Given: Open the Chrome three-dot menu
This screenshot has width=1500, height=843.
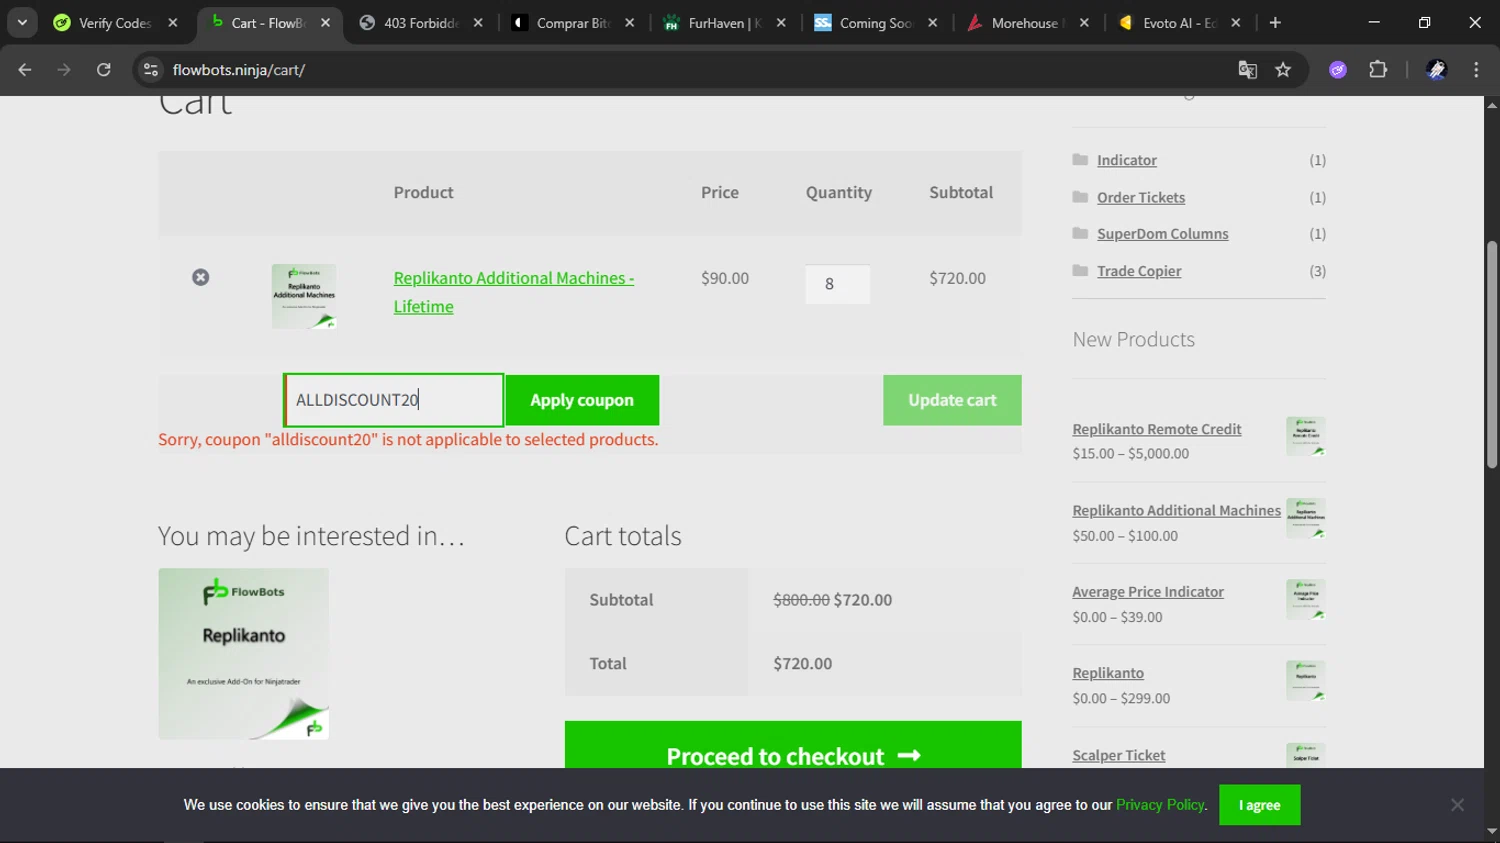Looking at the screenshot, I should coord(1476,70).
